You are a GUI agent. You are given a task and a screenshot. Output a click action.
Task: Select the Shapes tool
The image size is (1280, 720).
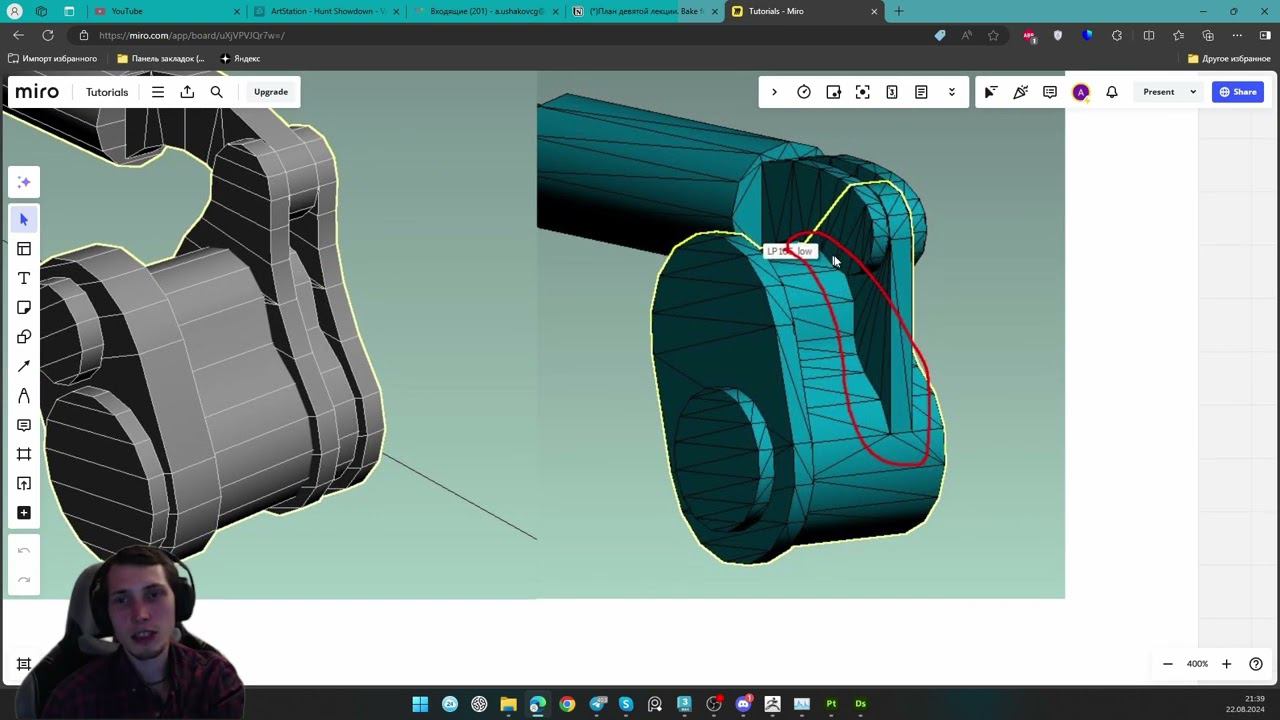tap(24, 337)
